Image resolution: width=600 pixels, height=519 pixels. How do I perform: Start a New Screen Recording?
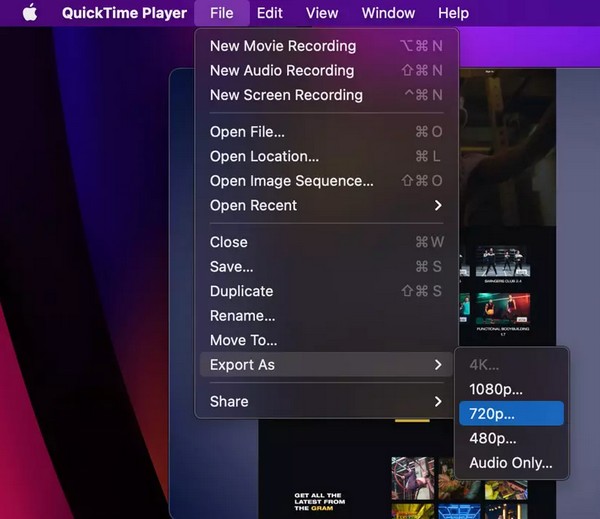click(x=326, y=95)
